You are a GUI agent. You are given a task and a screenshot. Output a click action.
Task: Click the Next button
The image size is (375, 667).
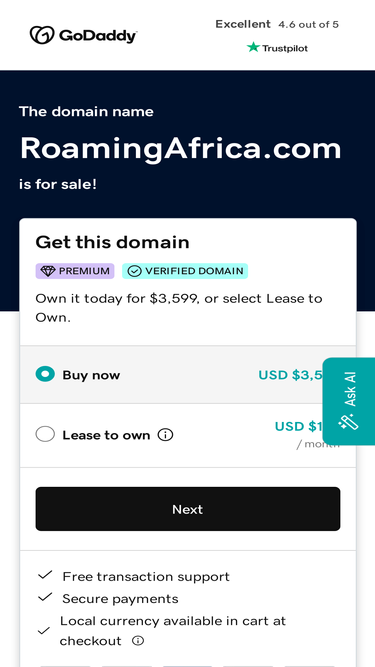[x=188, y=509]
